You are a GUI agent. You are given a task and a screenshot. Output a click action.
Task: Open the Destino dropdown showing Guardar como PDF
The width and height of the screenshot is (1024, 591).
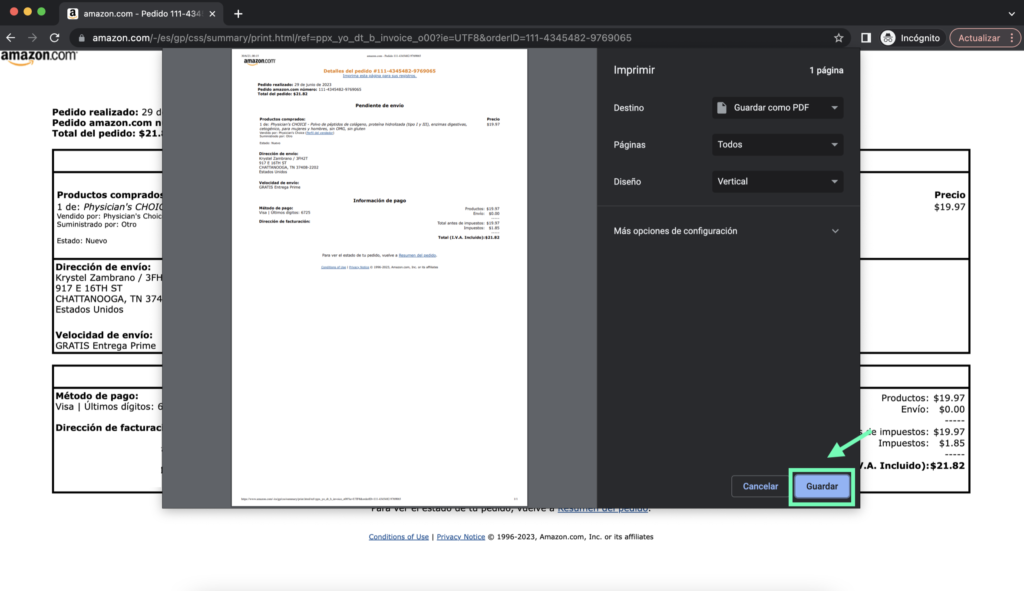tap(777, 108)
